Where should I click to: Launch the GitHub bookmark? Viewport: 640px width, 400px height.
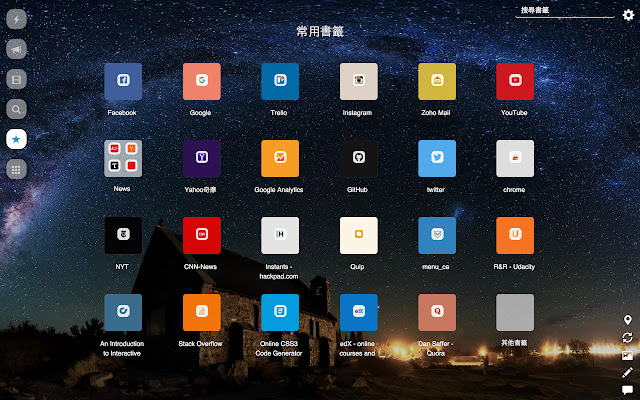[358, 158]
